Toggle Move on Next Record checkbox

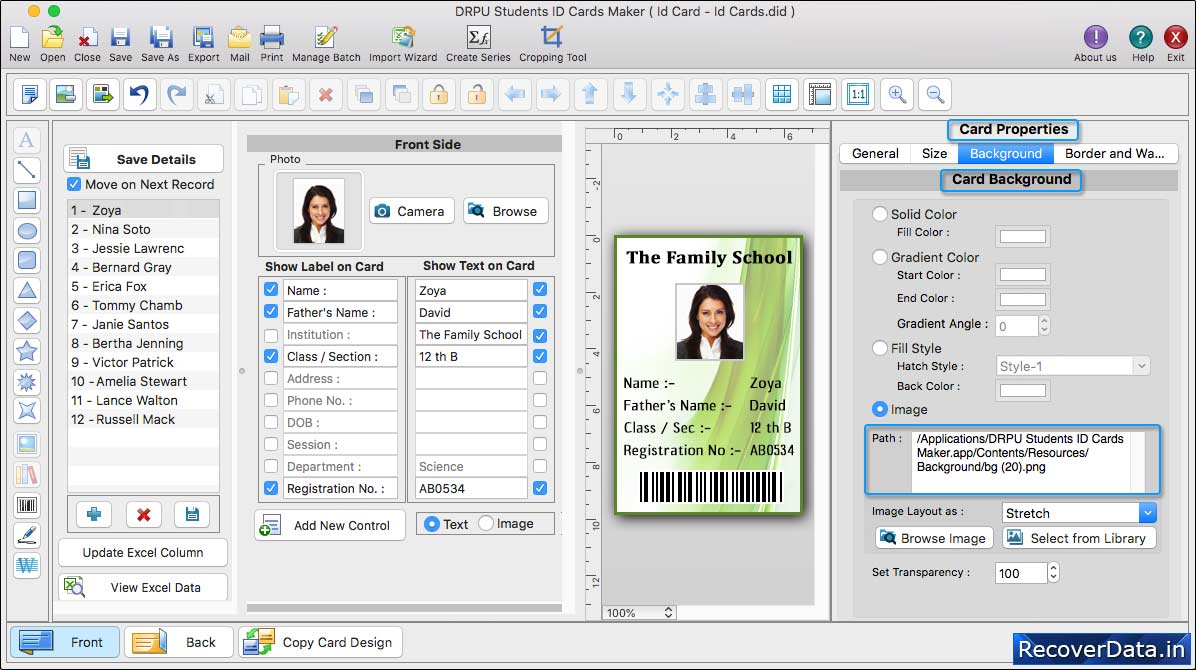click(x=74, y=184)
